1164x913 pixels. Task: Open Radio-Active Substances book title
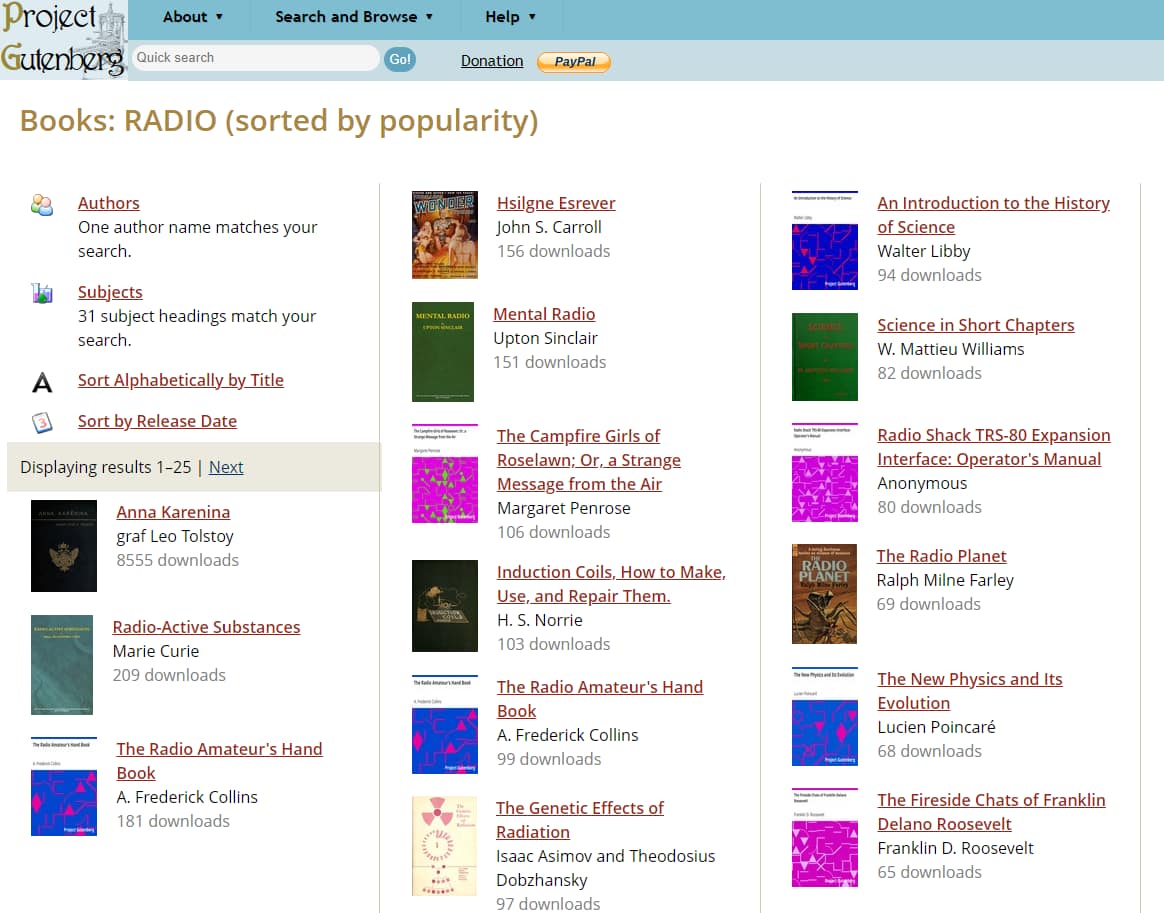point(206,627)
